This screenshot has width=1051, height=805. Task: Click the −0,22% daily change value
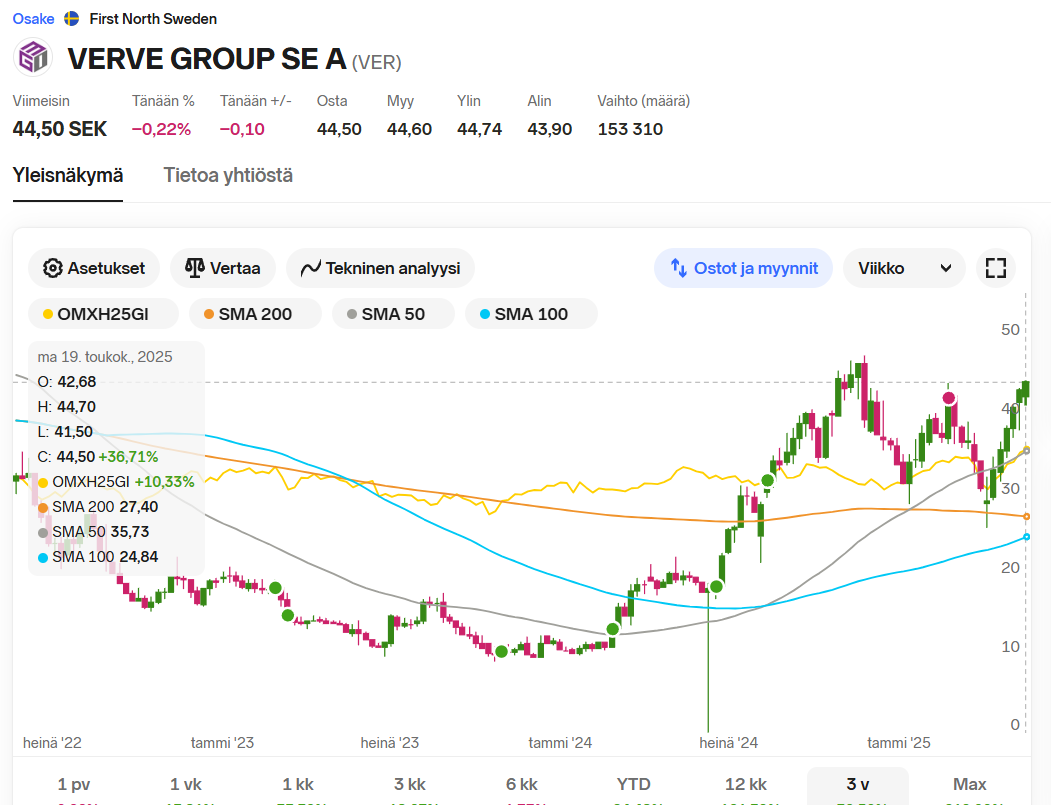(162, 129)
